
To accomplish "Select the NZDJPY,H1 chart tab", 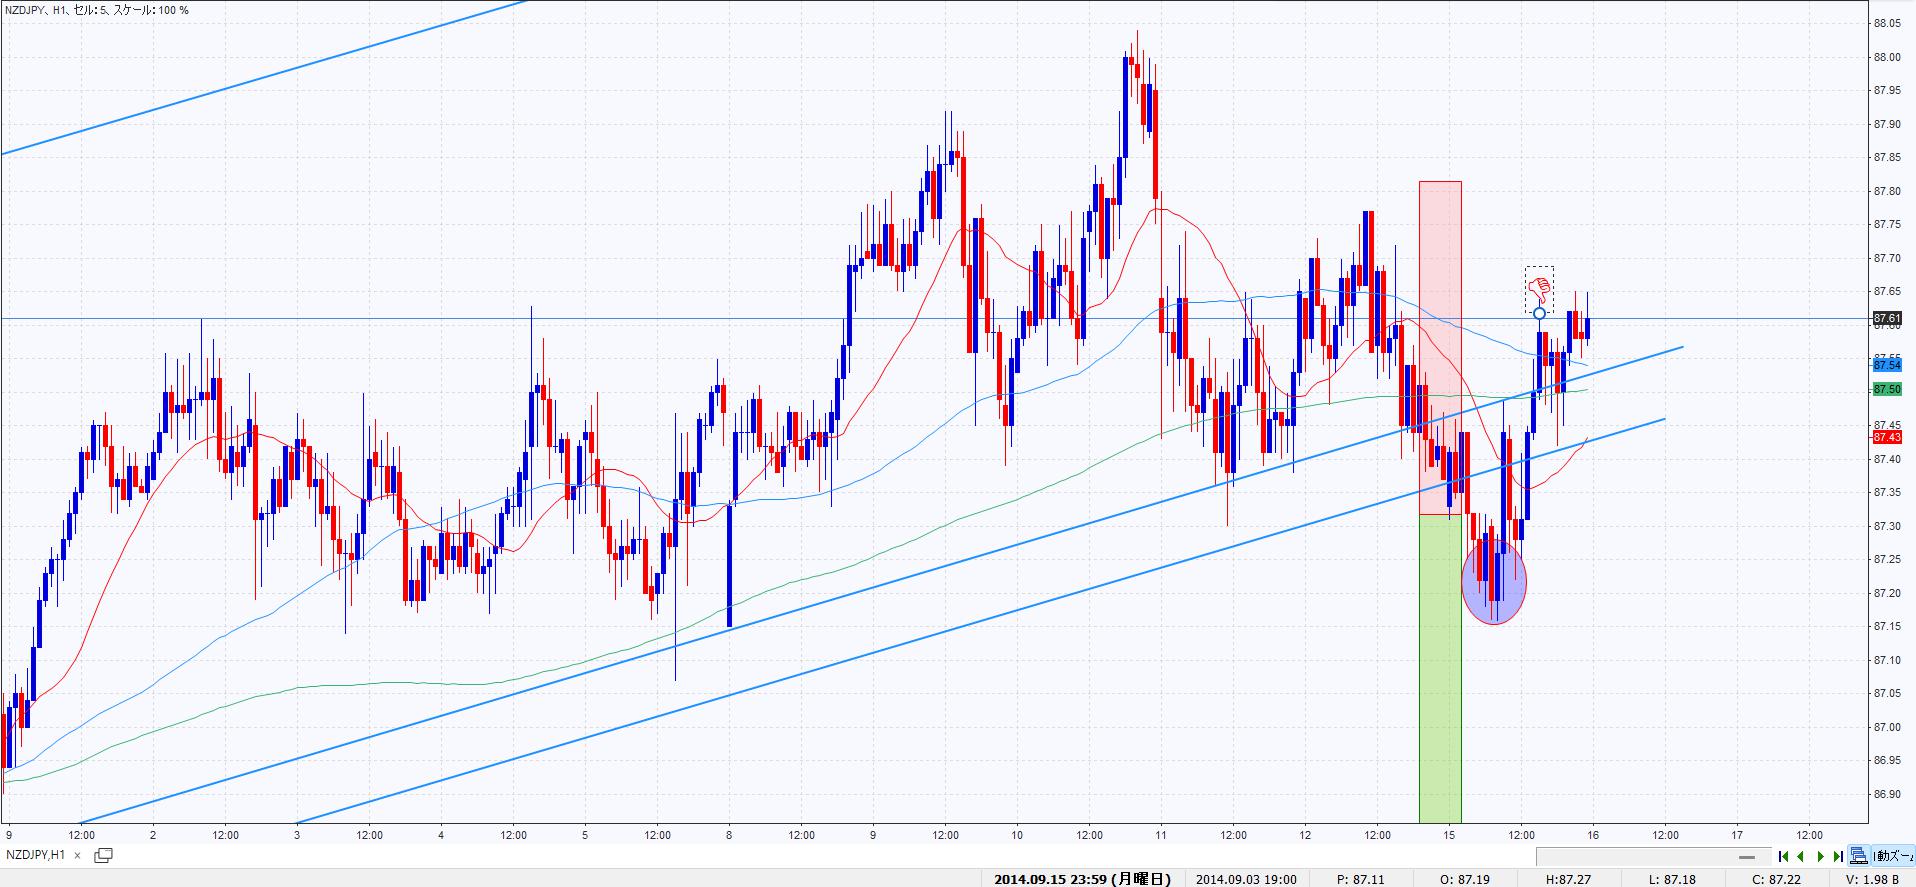I will [36, 855].
